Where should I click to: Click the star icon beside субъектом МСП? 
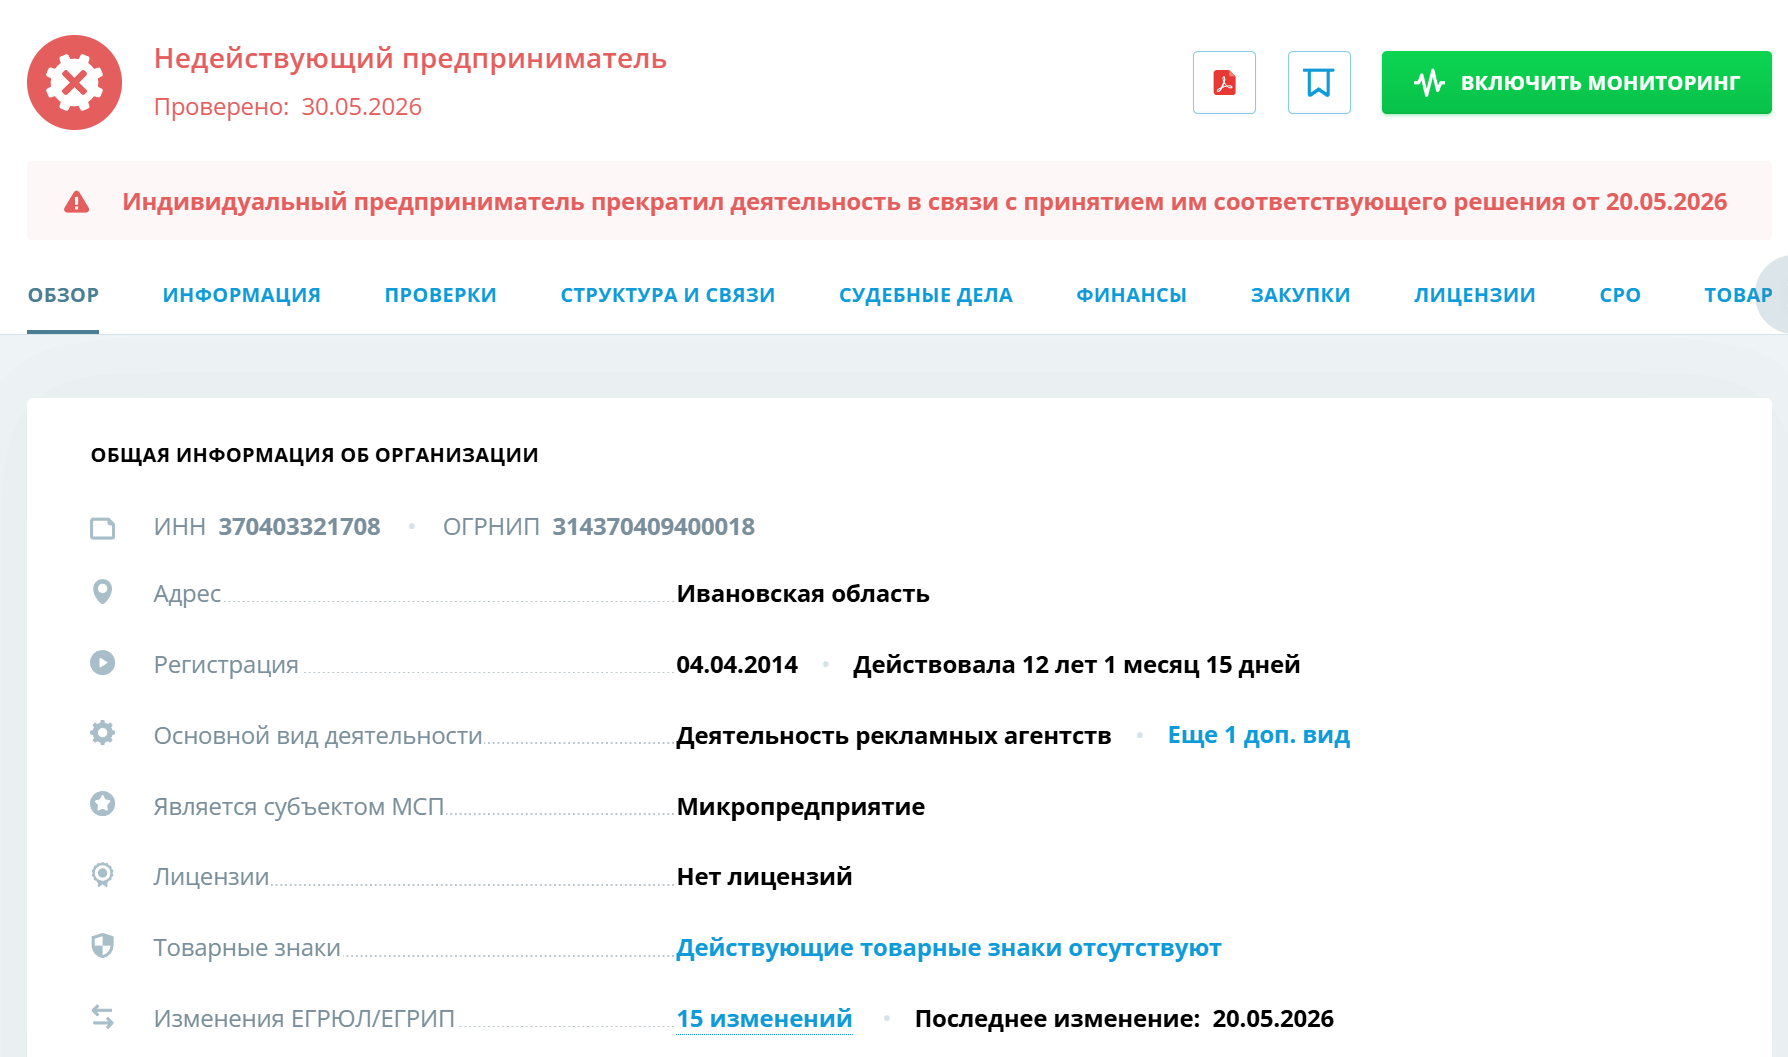pyautogui.click(x=102, y=804)
